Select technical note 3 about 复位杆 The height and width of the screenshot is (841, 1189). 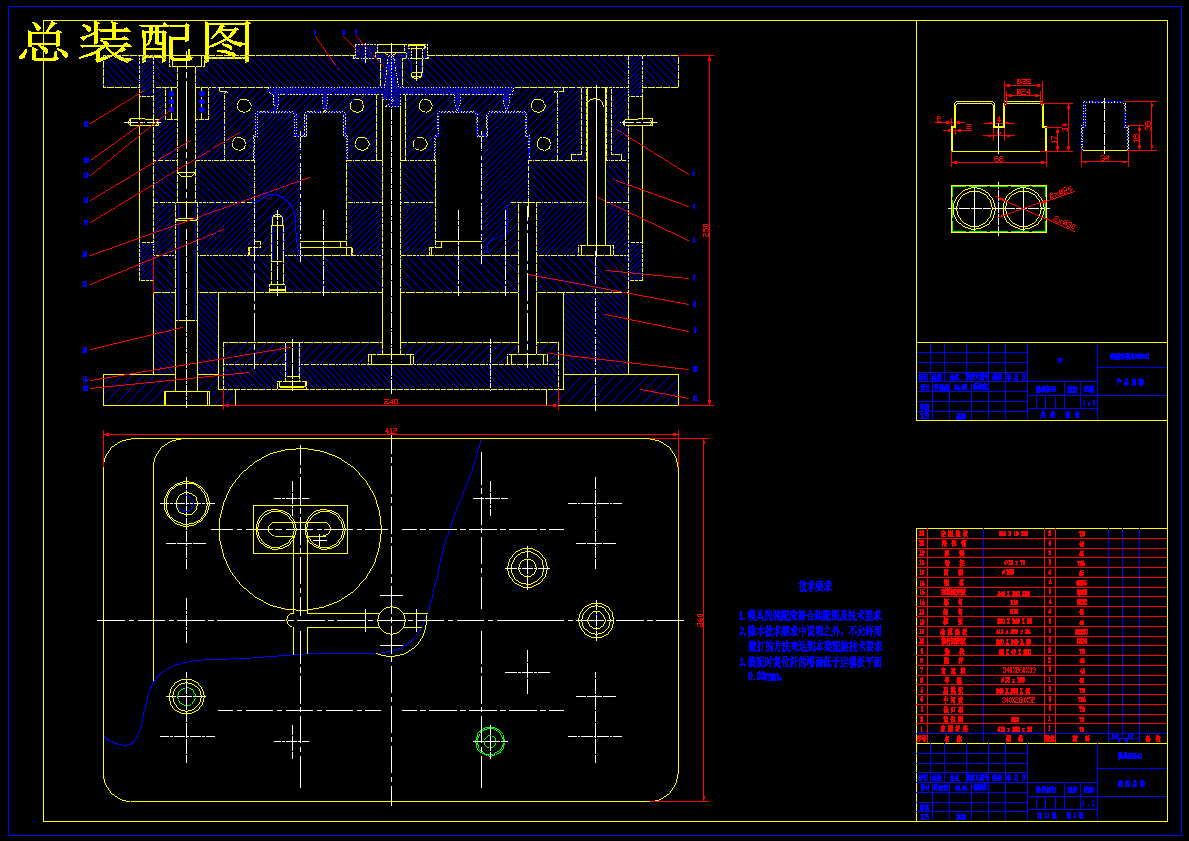(x=811, y=661)
